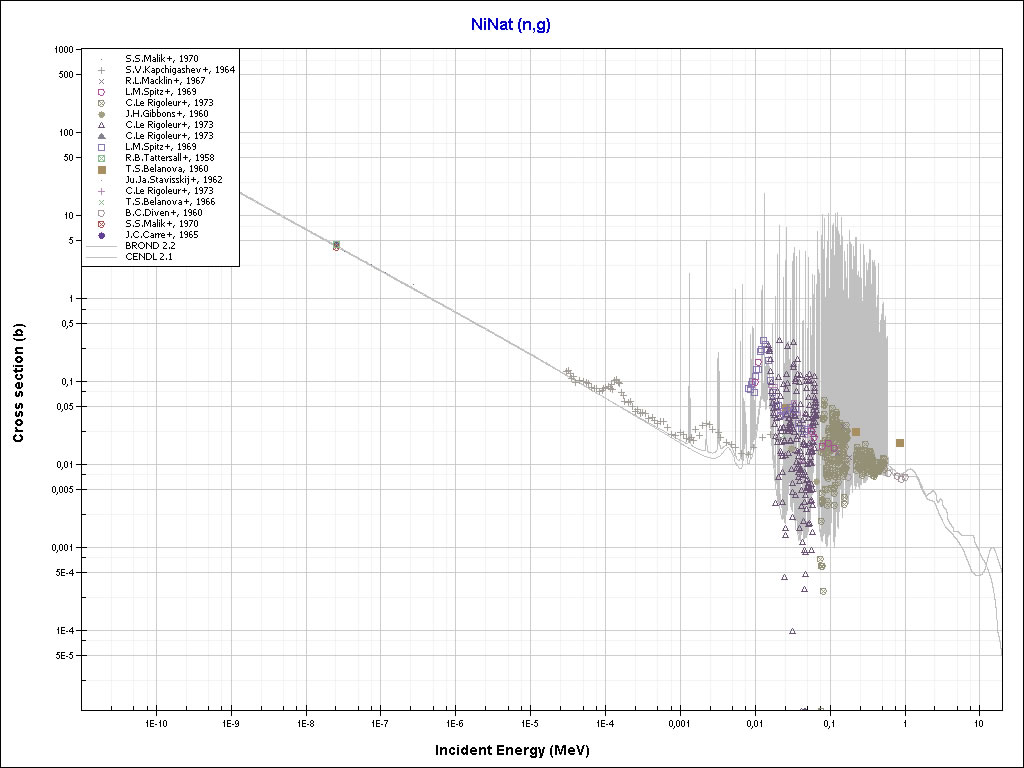
Task: Click the Ju.Ja.Stavisskij+, 1962 legend label
Action: click(x=173, y=180)
